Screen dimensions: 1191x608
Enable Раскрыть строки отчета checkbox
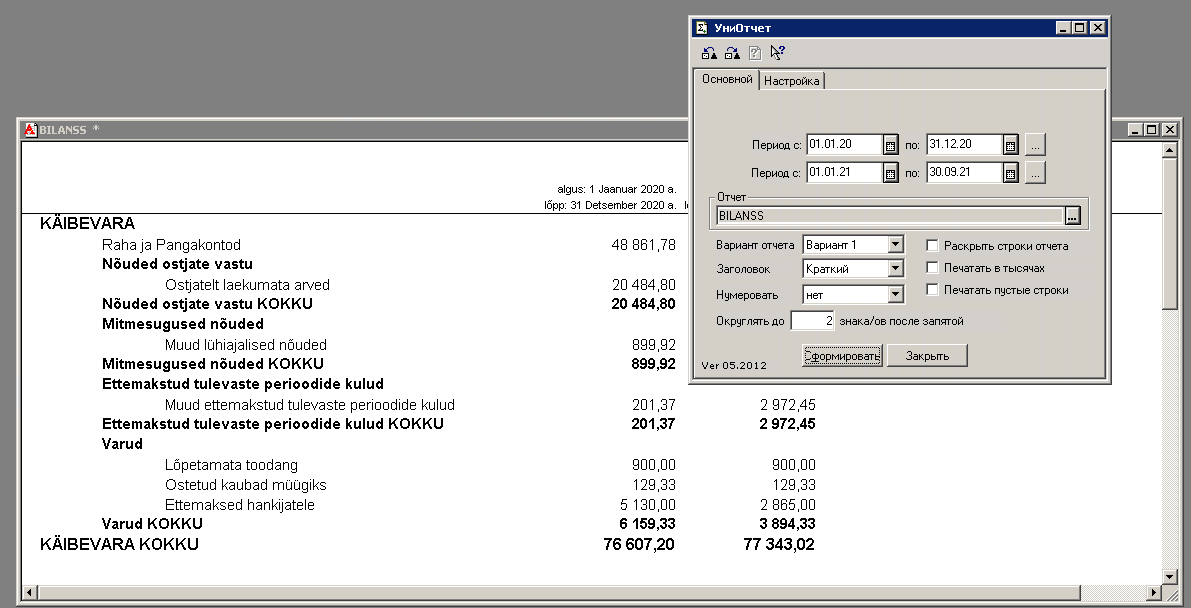click(x=933, y=245)
